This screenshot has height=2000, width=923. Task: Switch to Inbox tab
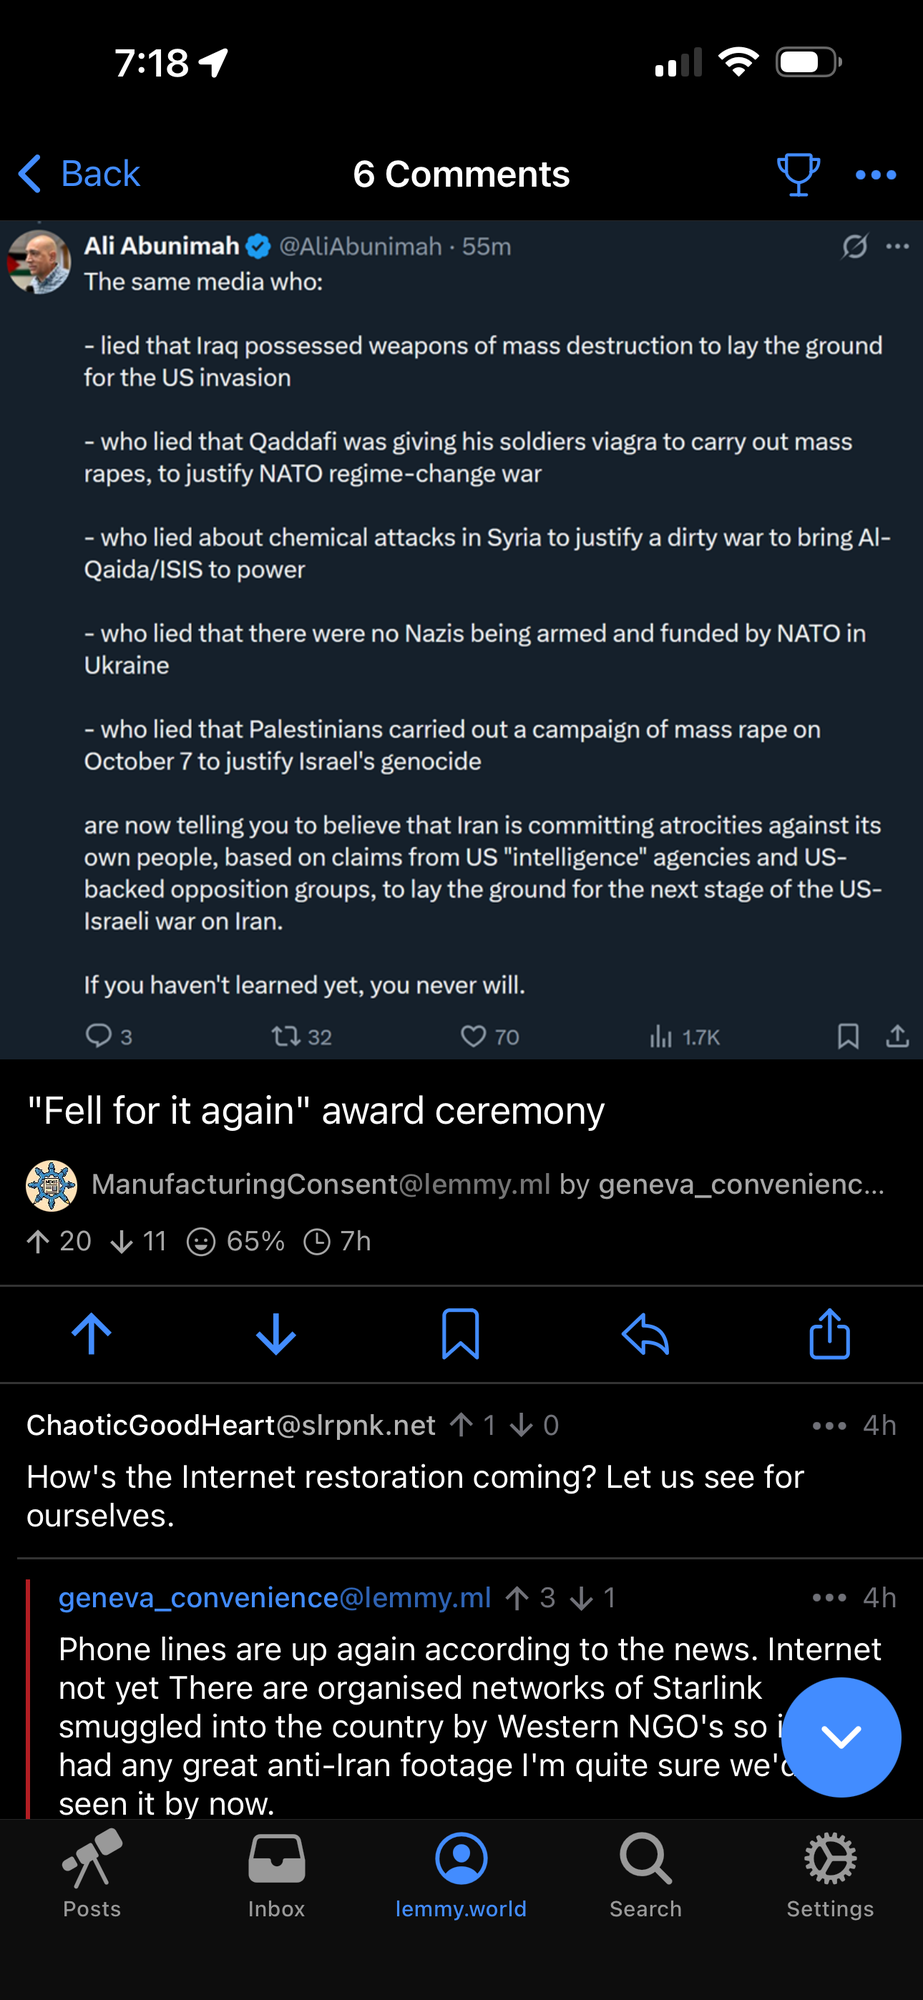tap(276, 1875)
